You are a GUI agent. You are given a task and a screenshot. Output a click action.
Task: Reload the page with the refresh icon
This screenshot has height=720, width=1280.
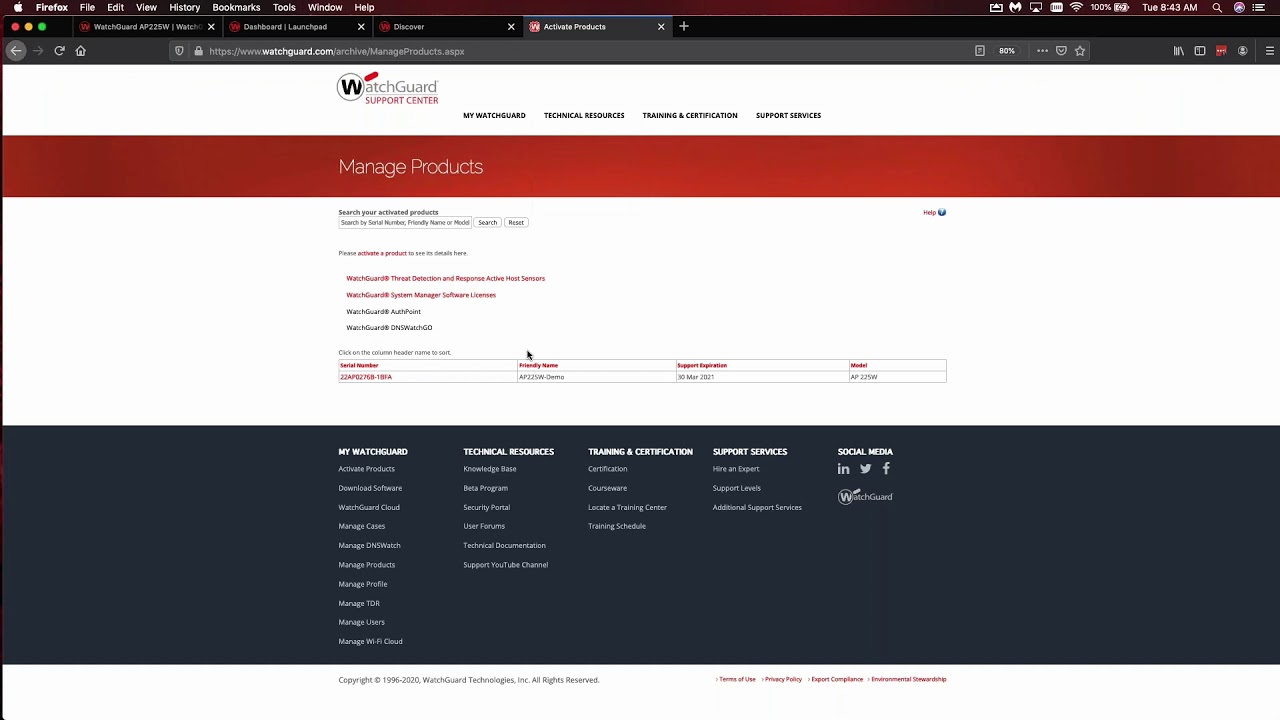(59, 51)
